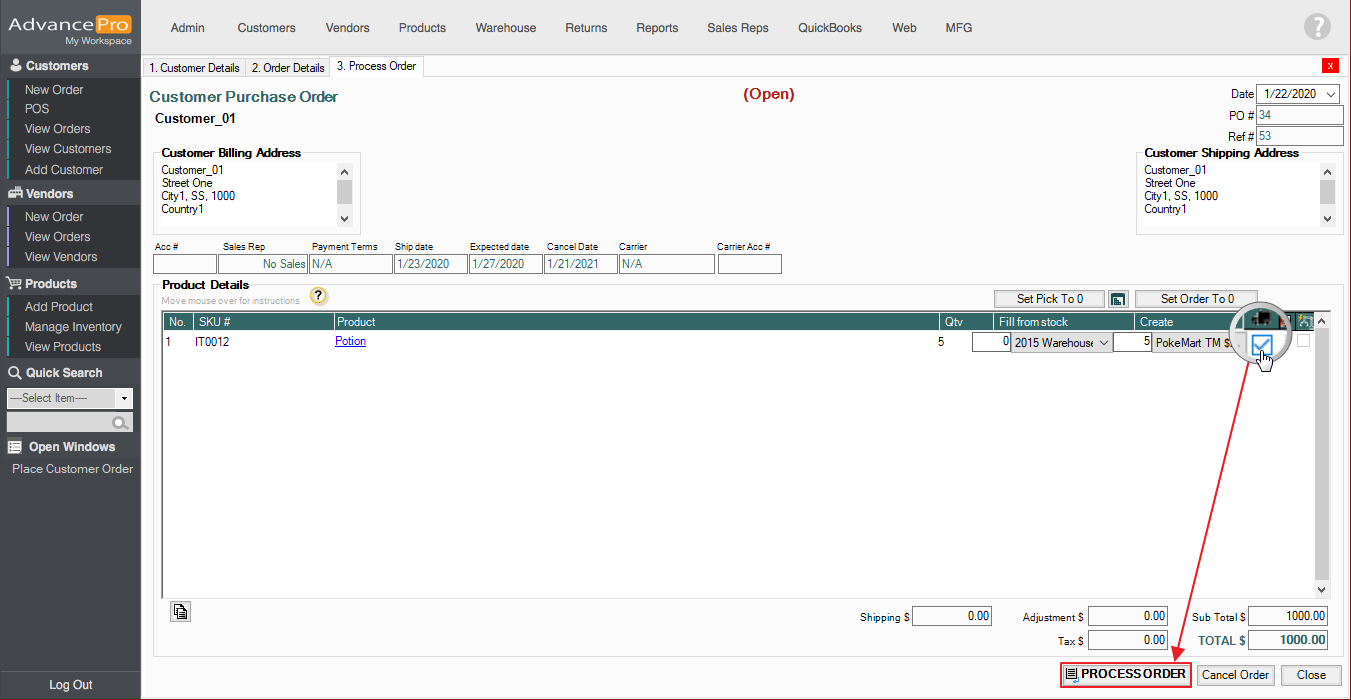
Task: Open the Potion product link
Action: (x=350, y=341)
